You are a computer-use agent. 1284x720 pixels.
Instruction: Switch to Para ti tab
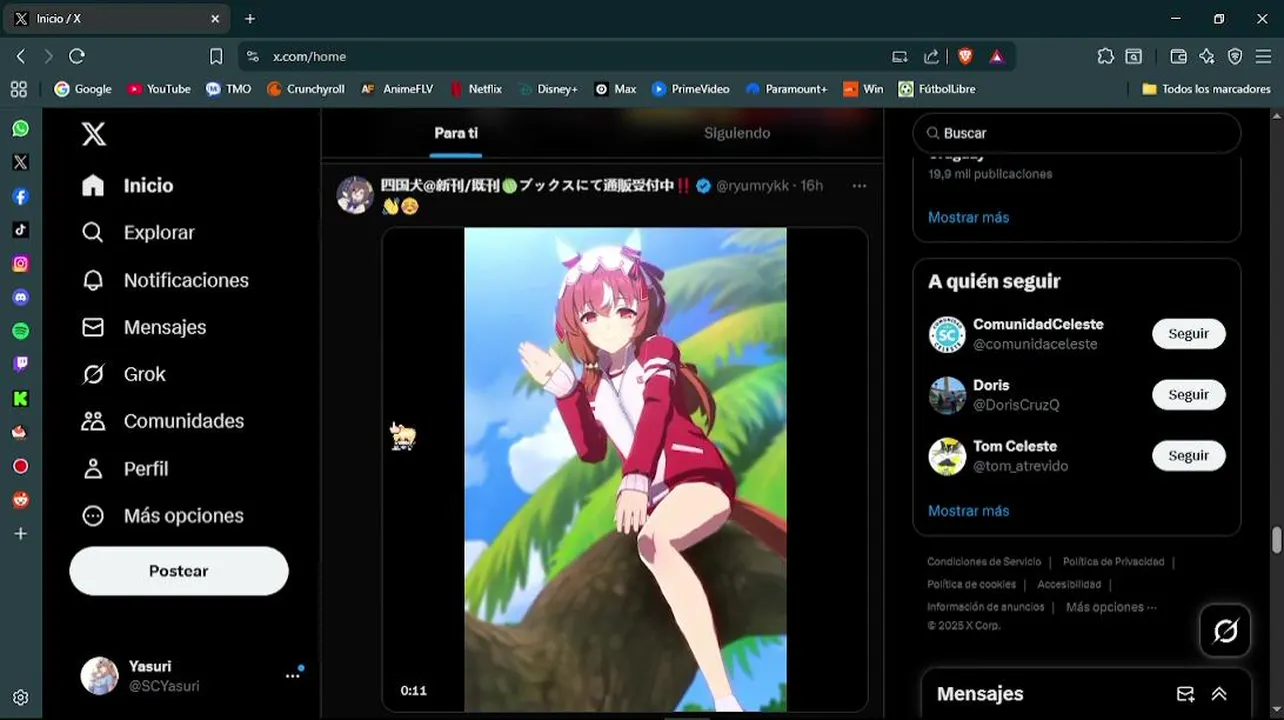[x=456, y=133]
